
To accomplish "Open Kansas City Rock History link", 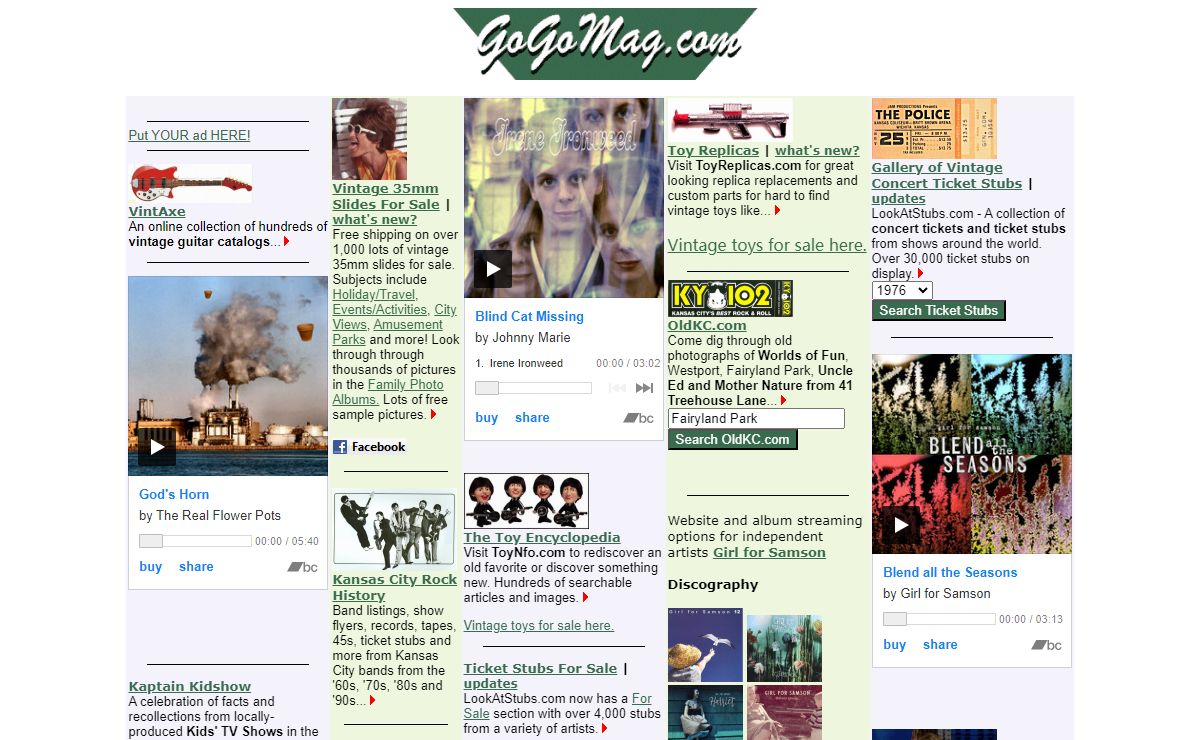I will [394, 587].
